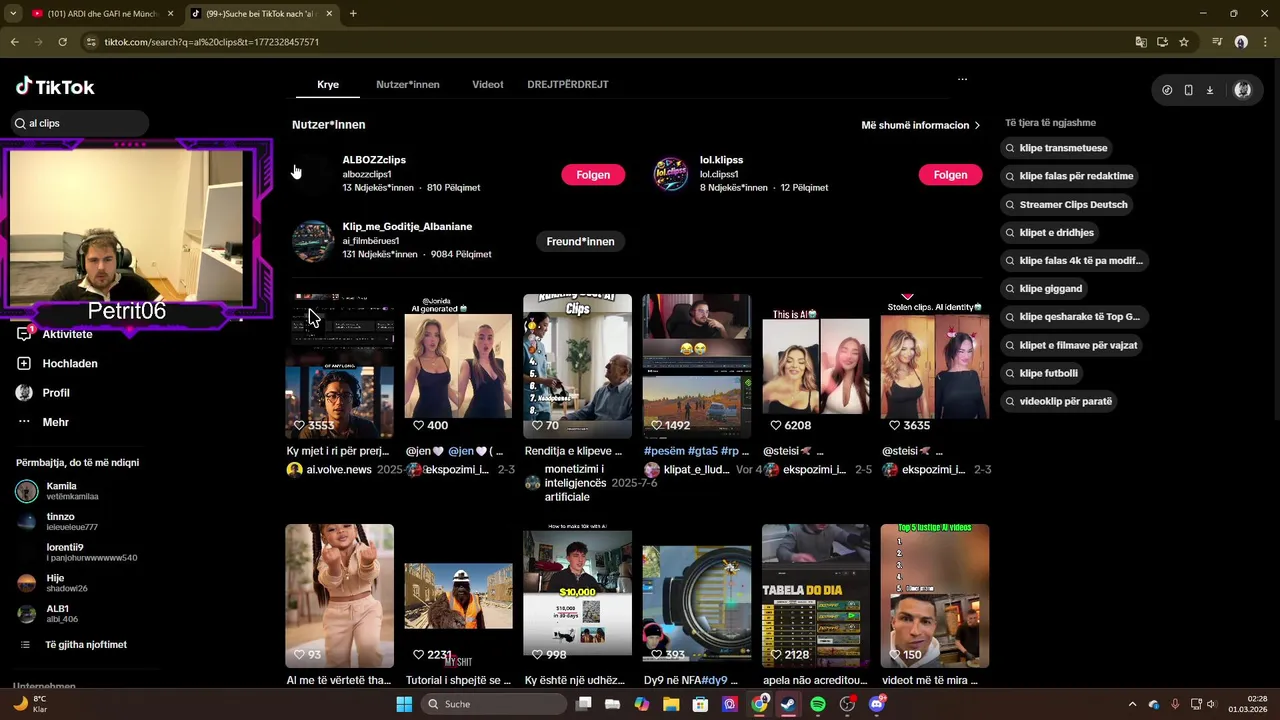Open Aktivitete in sidebar
This screenshot has width=1280, height=720.
67,334
